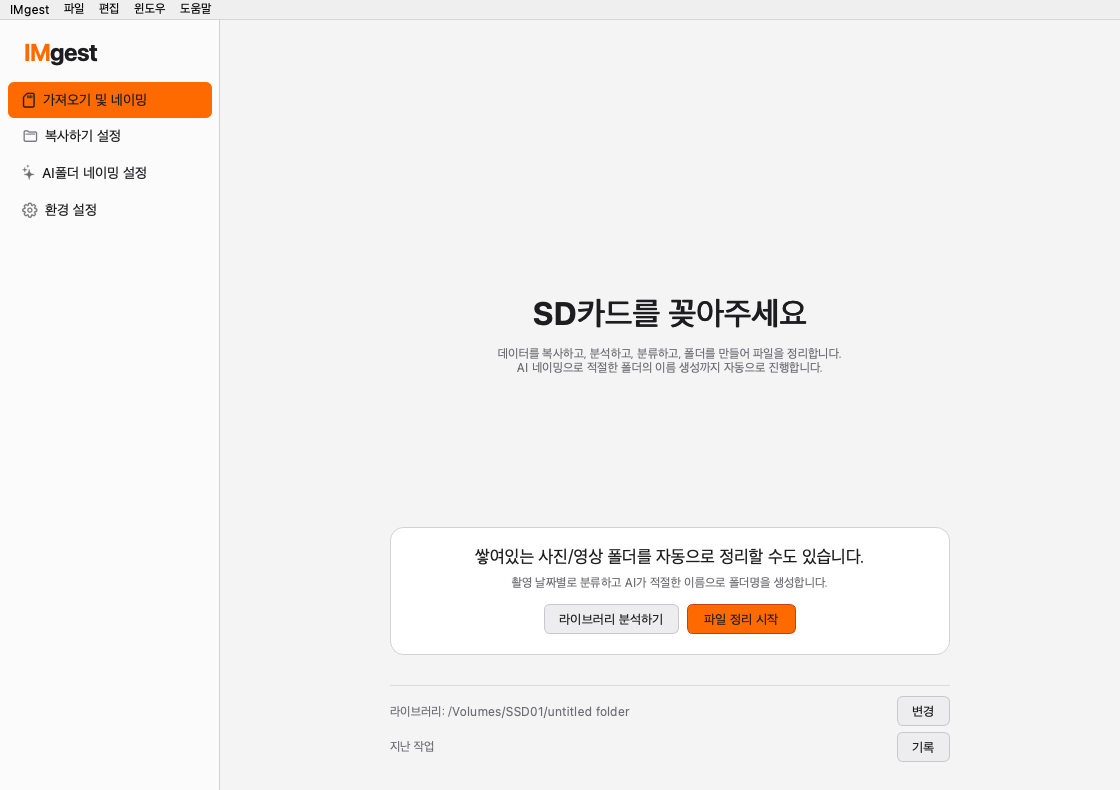Screen dimensions: 1120x790
Task: Click the 라이브러리 분석하기 button
Action: pos(611,619)
